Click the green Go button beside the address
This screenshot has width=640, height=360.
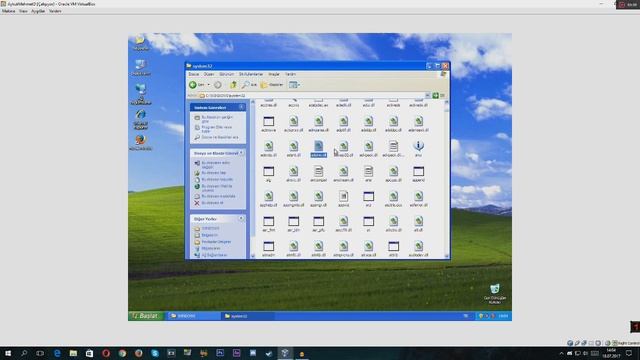click(436, 96)
